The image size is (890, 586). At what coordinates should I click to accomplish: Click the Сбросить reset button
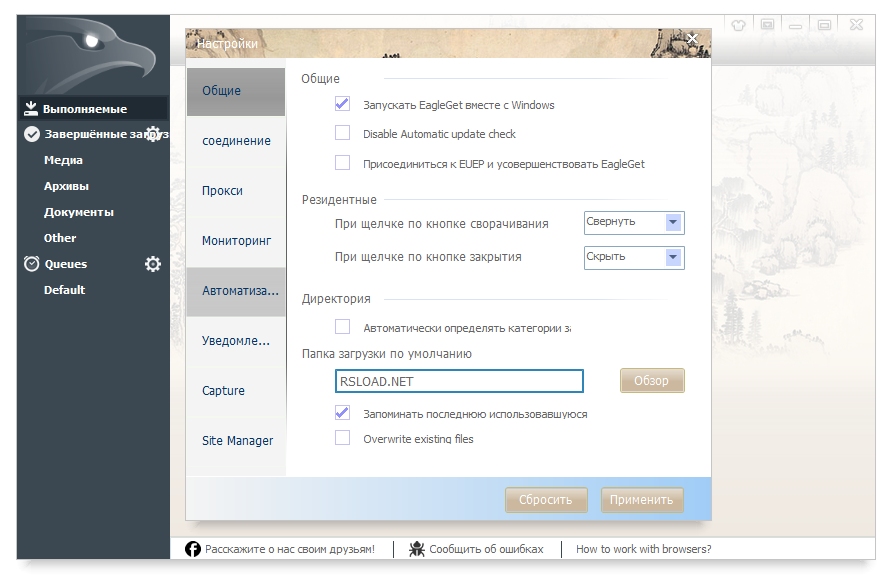pos(545,500)
